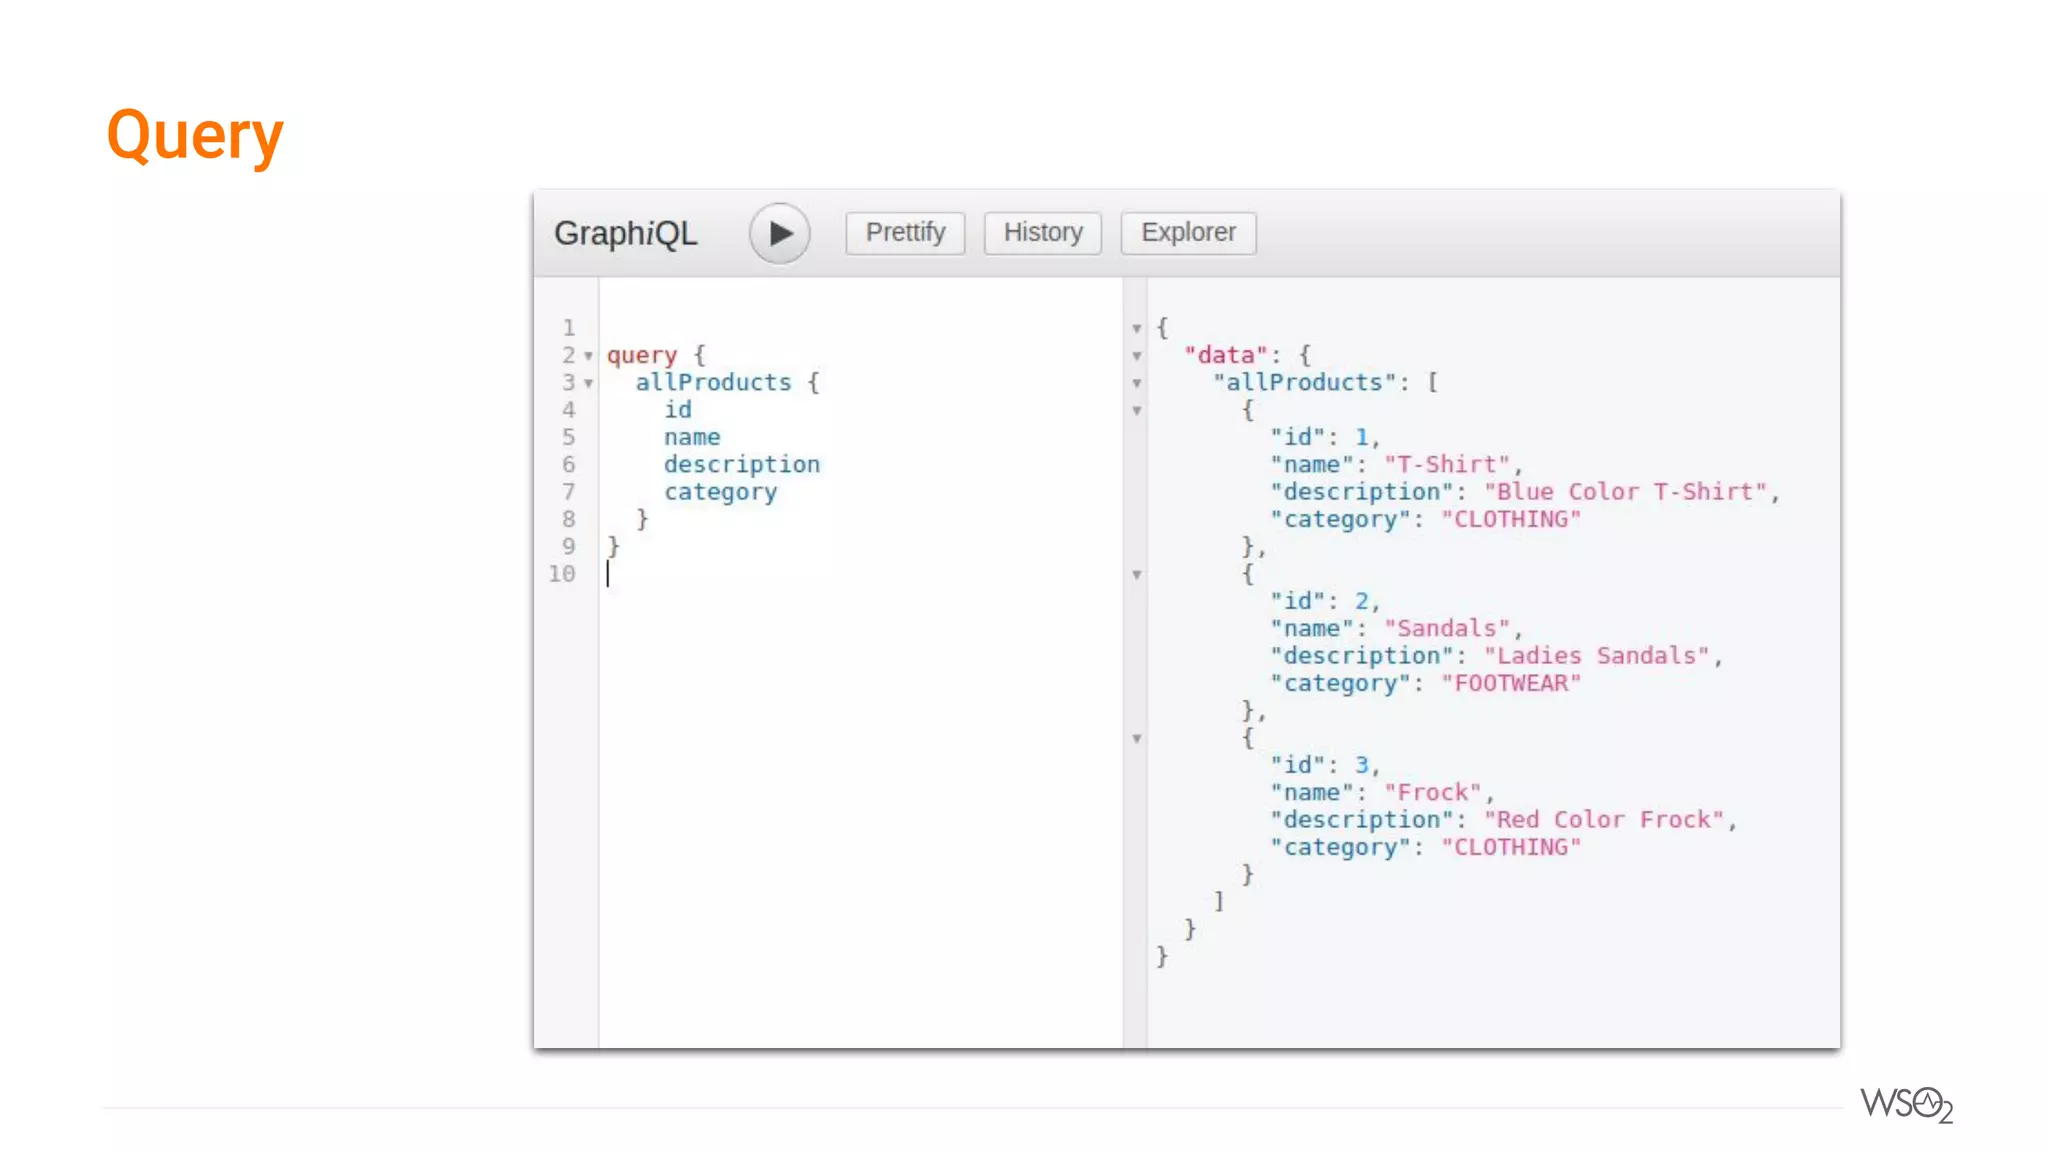Screen dimensions: 2048x1152
Task: Click the WSO2 logo in the corner
Action: (x=1906, y=1104)
